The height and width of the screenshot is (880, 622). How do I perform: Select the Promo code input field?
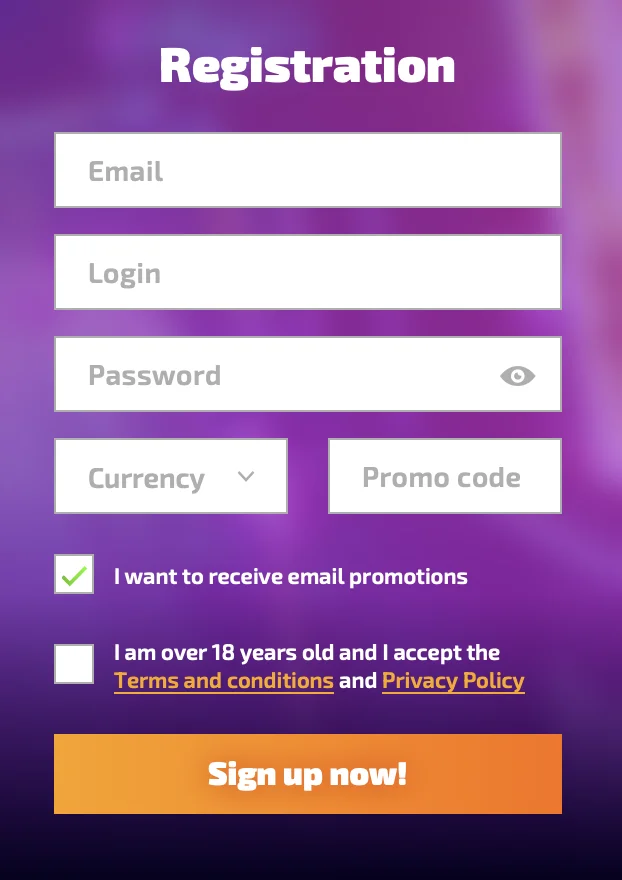445,476
